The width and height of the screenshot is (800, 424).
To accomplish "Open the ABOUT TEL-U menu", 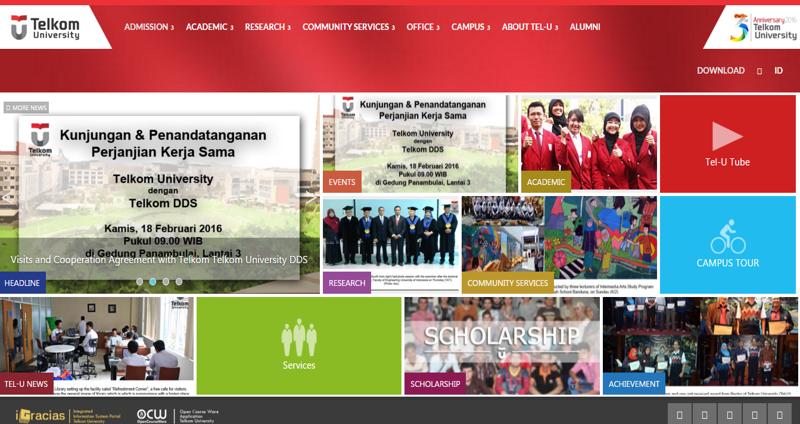I will (x=530, y=27).
